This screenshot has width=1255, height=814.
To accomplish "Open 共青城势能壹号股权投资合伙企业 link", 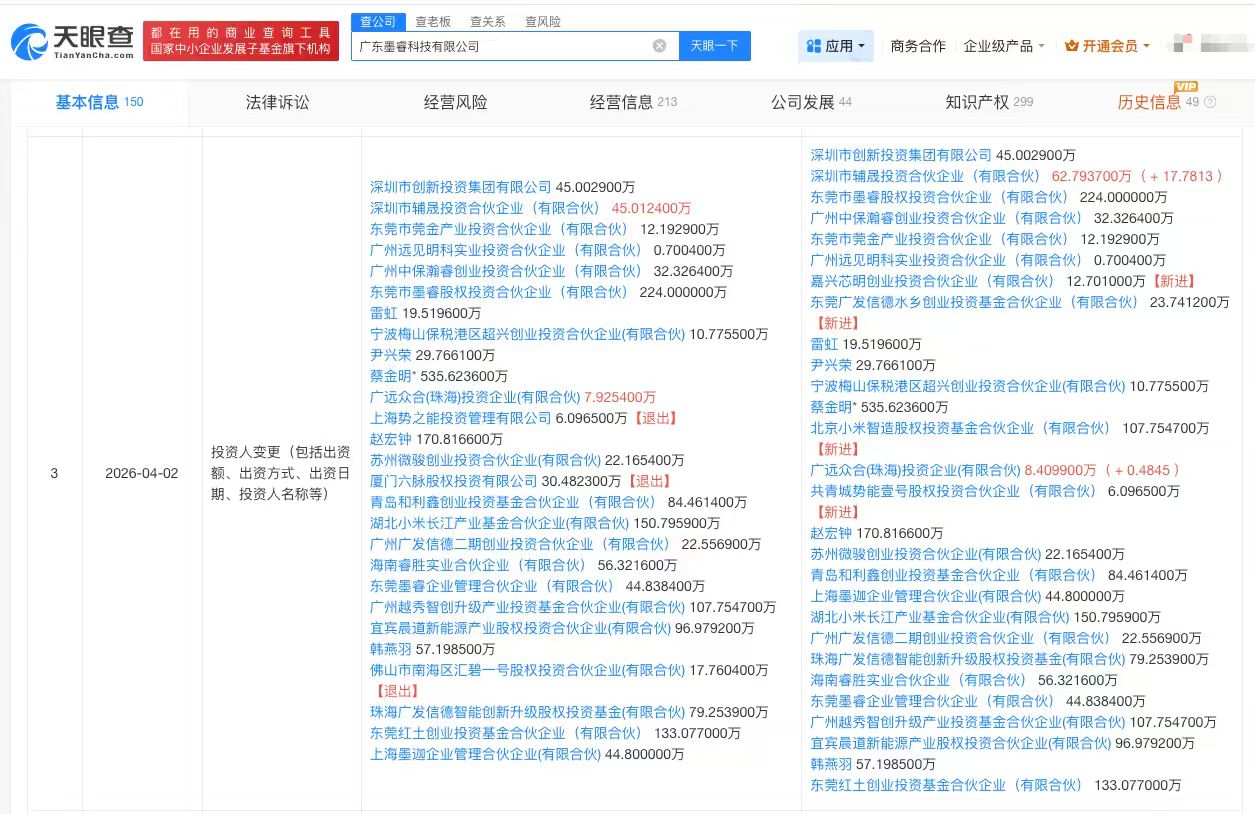I will (x=955, y=491).
